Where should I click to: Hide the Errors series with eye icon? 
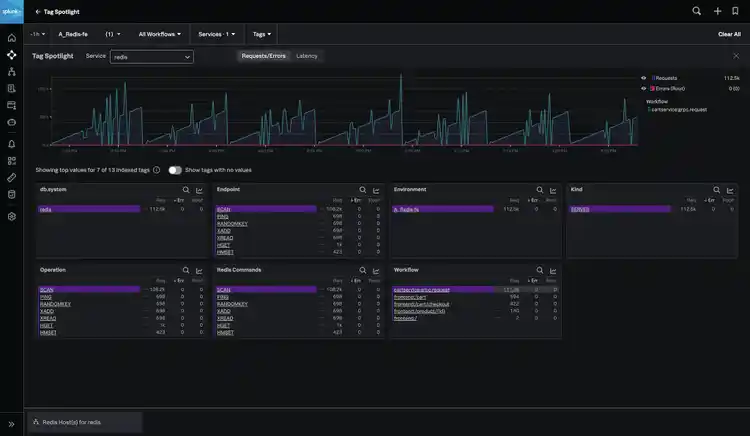[643, 88]
